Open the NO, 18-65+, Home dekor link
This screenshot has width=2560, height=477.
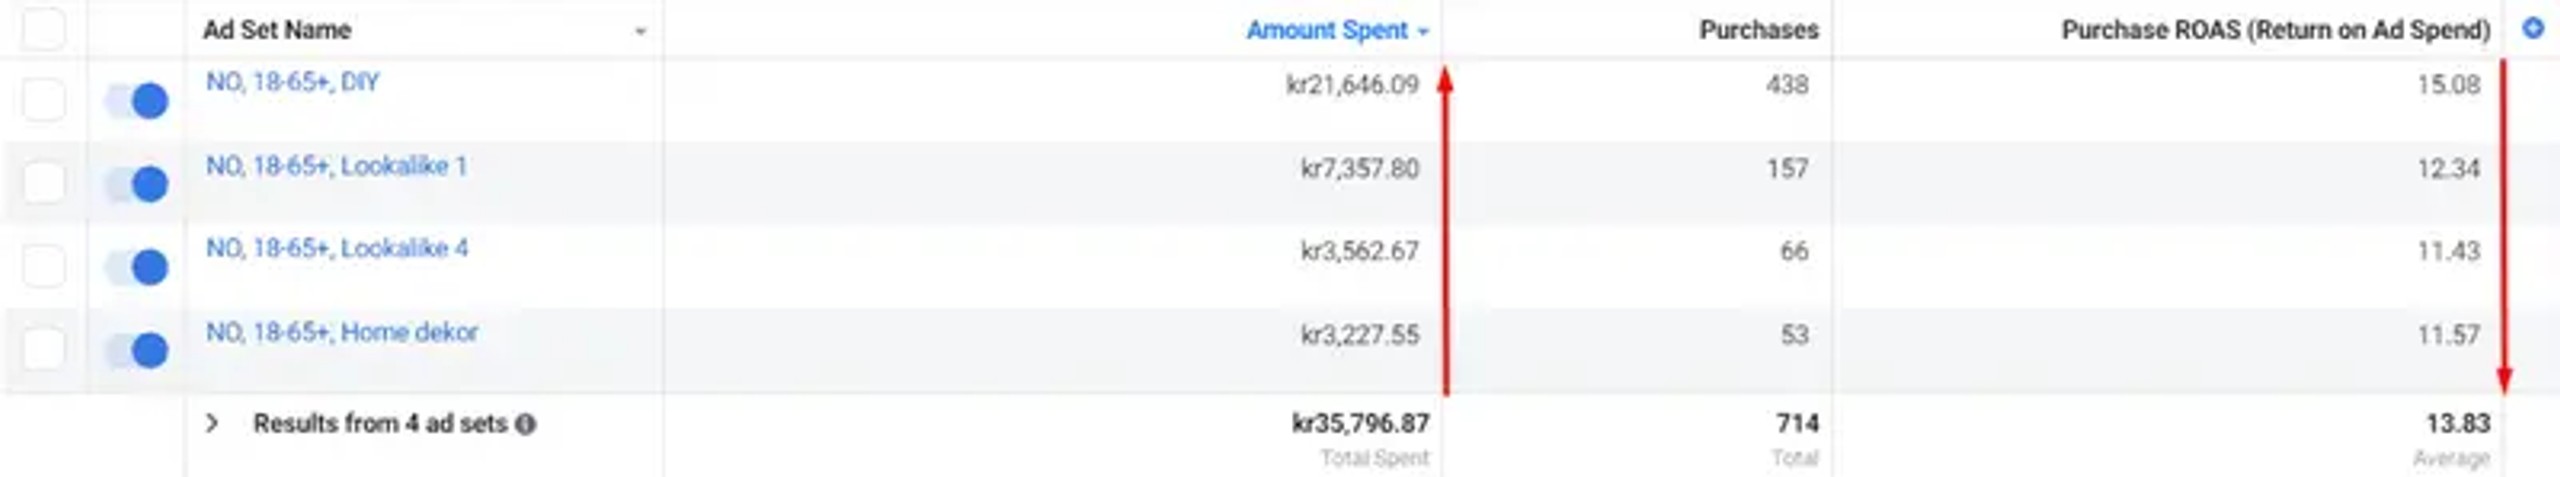[x=342, y=332]
